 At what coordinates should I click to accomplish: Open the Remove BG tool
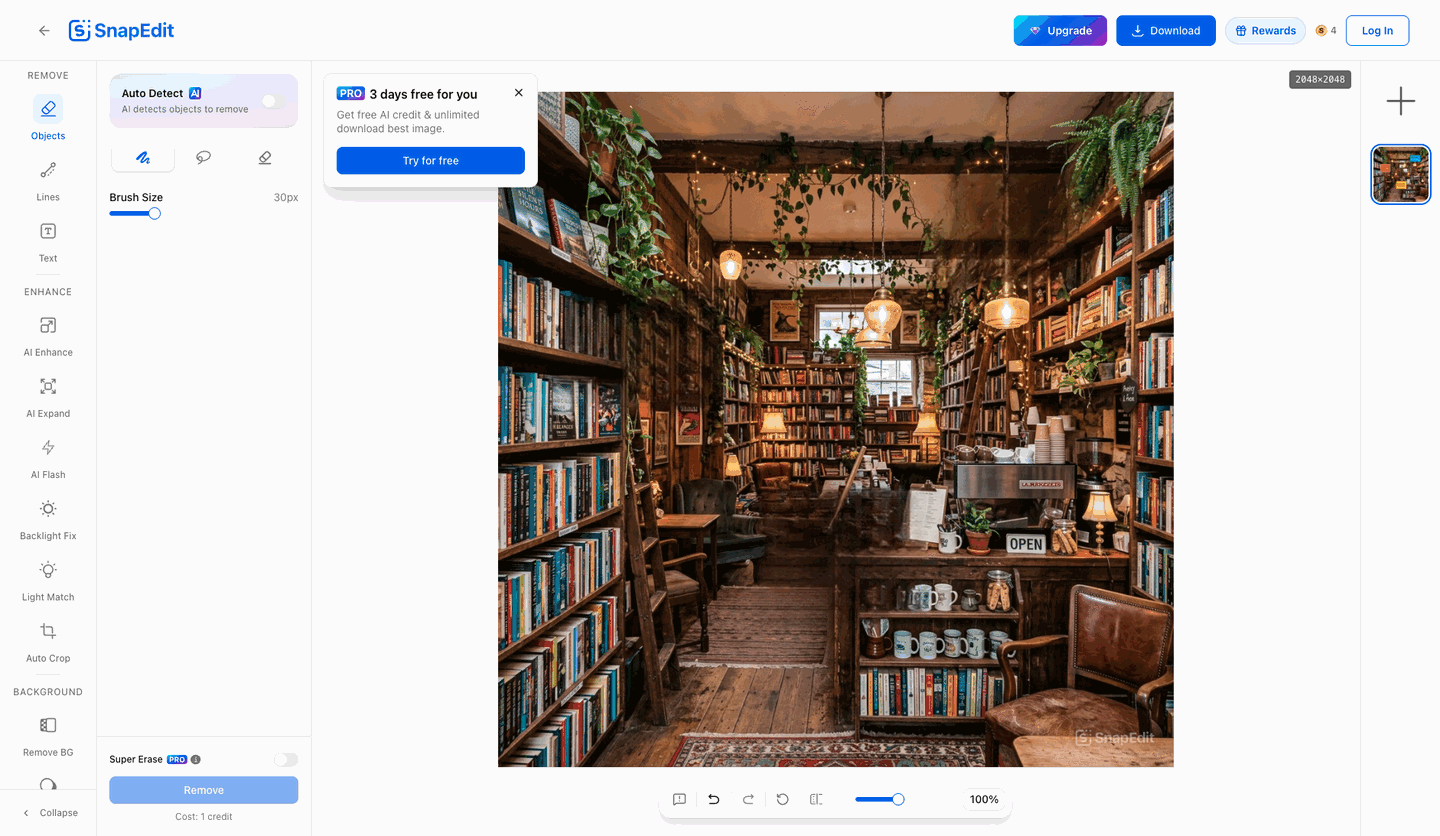48,735
